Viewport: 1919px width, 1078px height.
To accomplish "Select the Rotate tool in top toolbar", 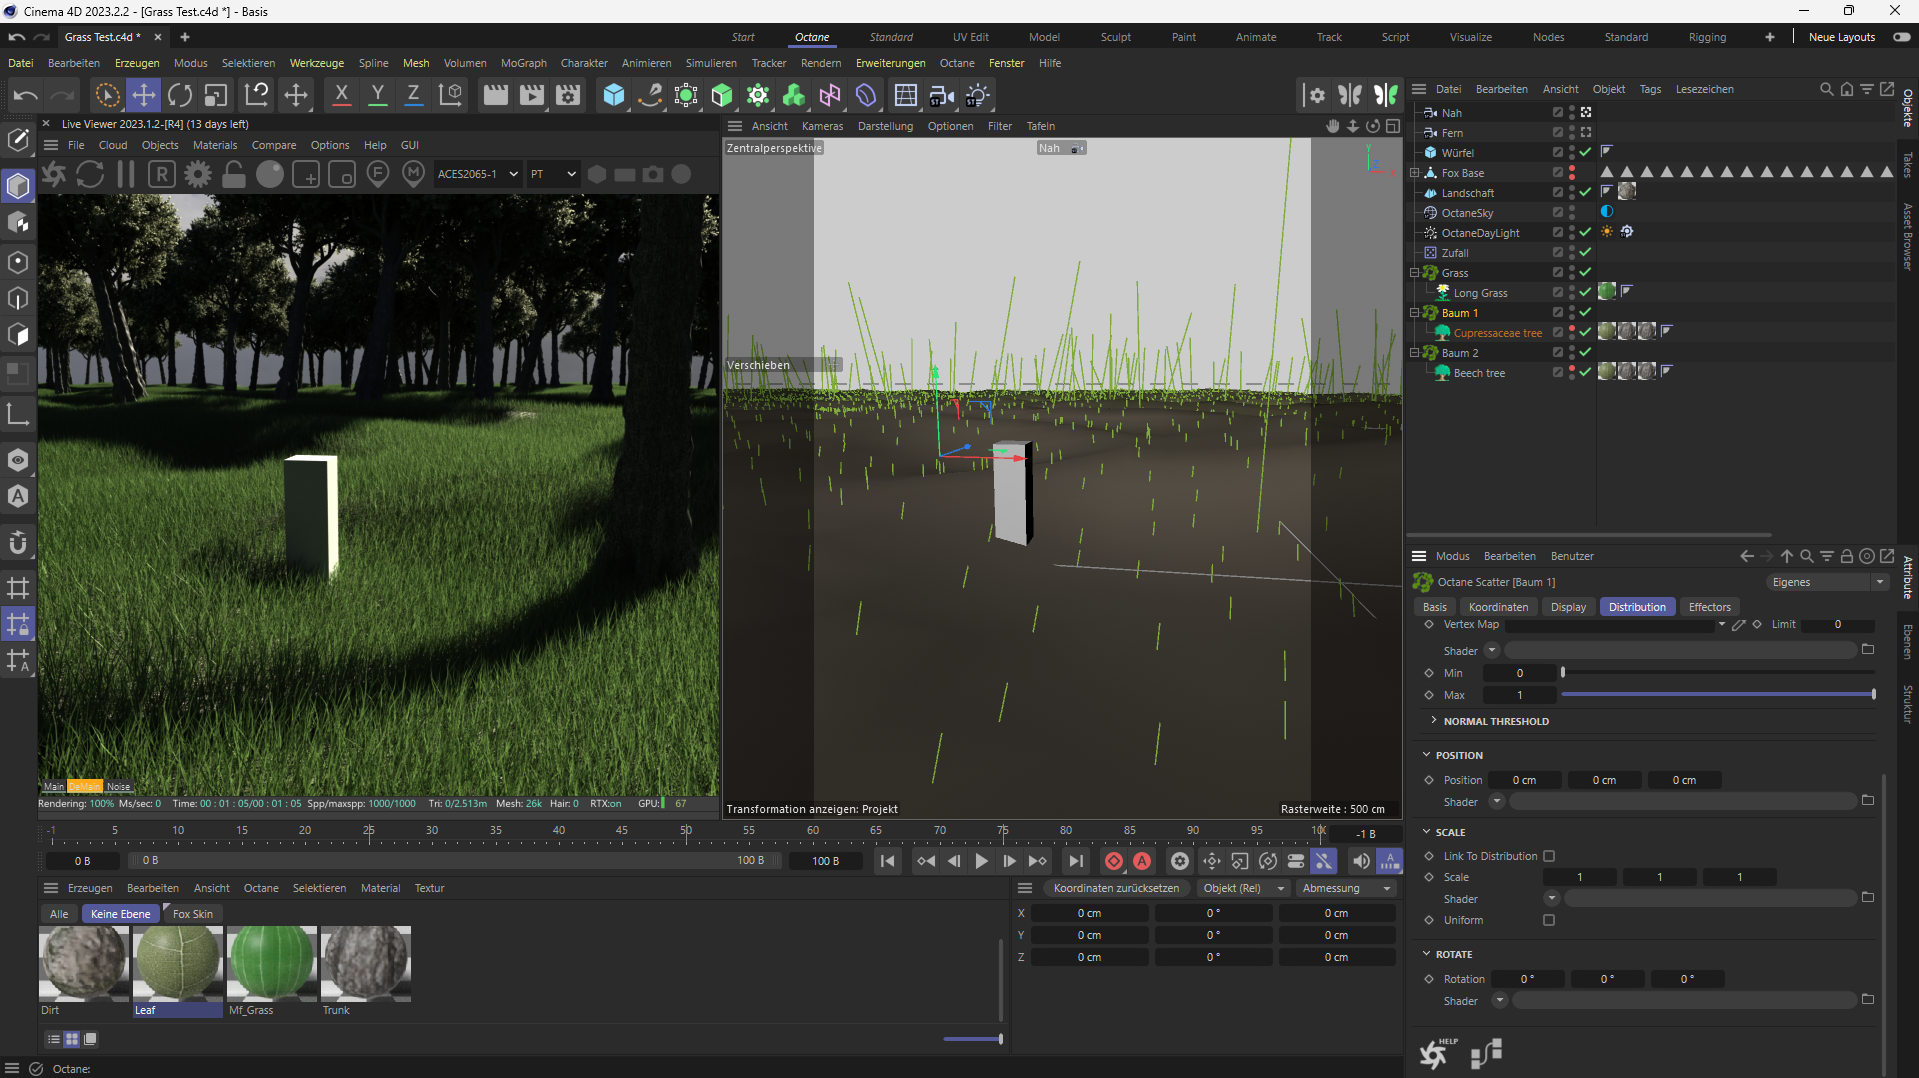I will coord(180,95).
